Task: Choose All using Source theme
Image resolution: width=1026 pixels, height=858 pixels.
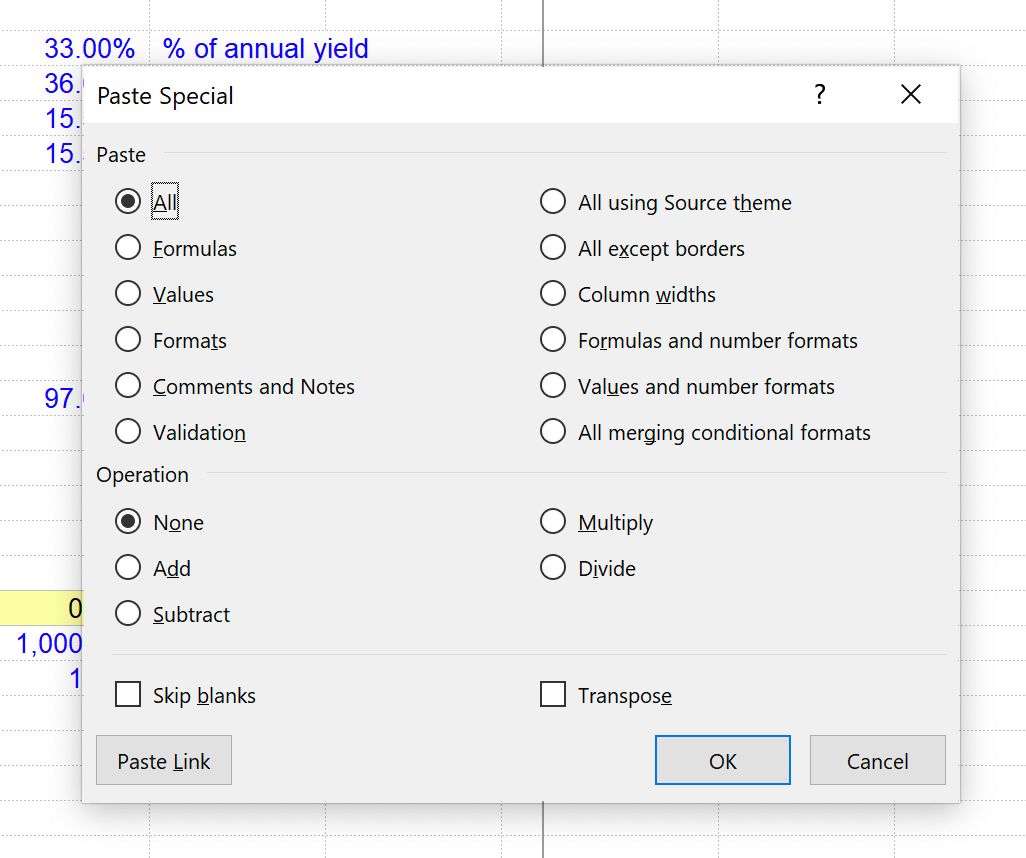Action: pos(553,202)
